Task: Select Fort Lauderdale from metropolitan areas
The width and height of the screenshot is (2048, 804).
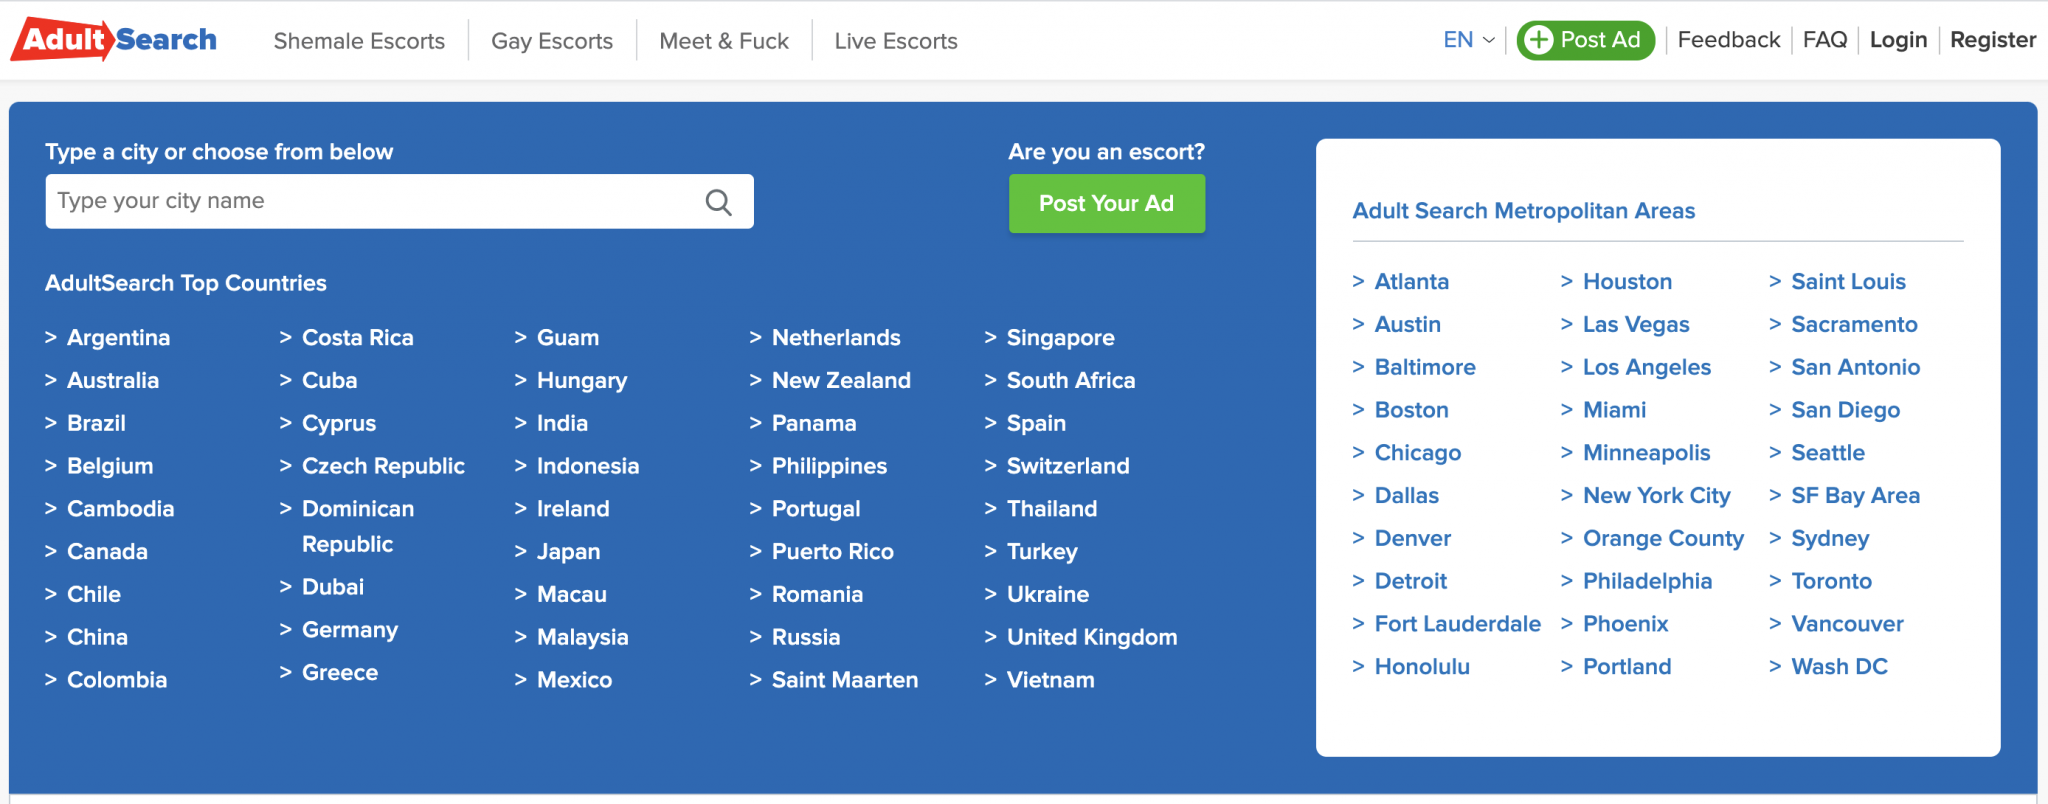Action: click(x=1457, y=624)
